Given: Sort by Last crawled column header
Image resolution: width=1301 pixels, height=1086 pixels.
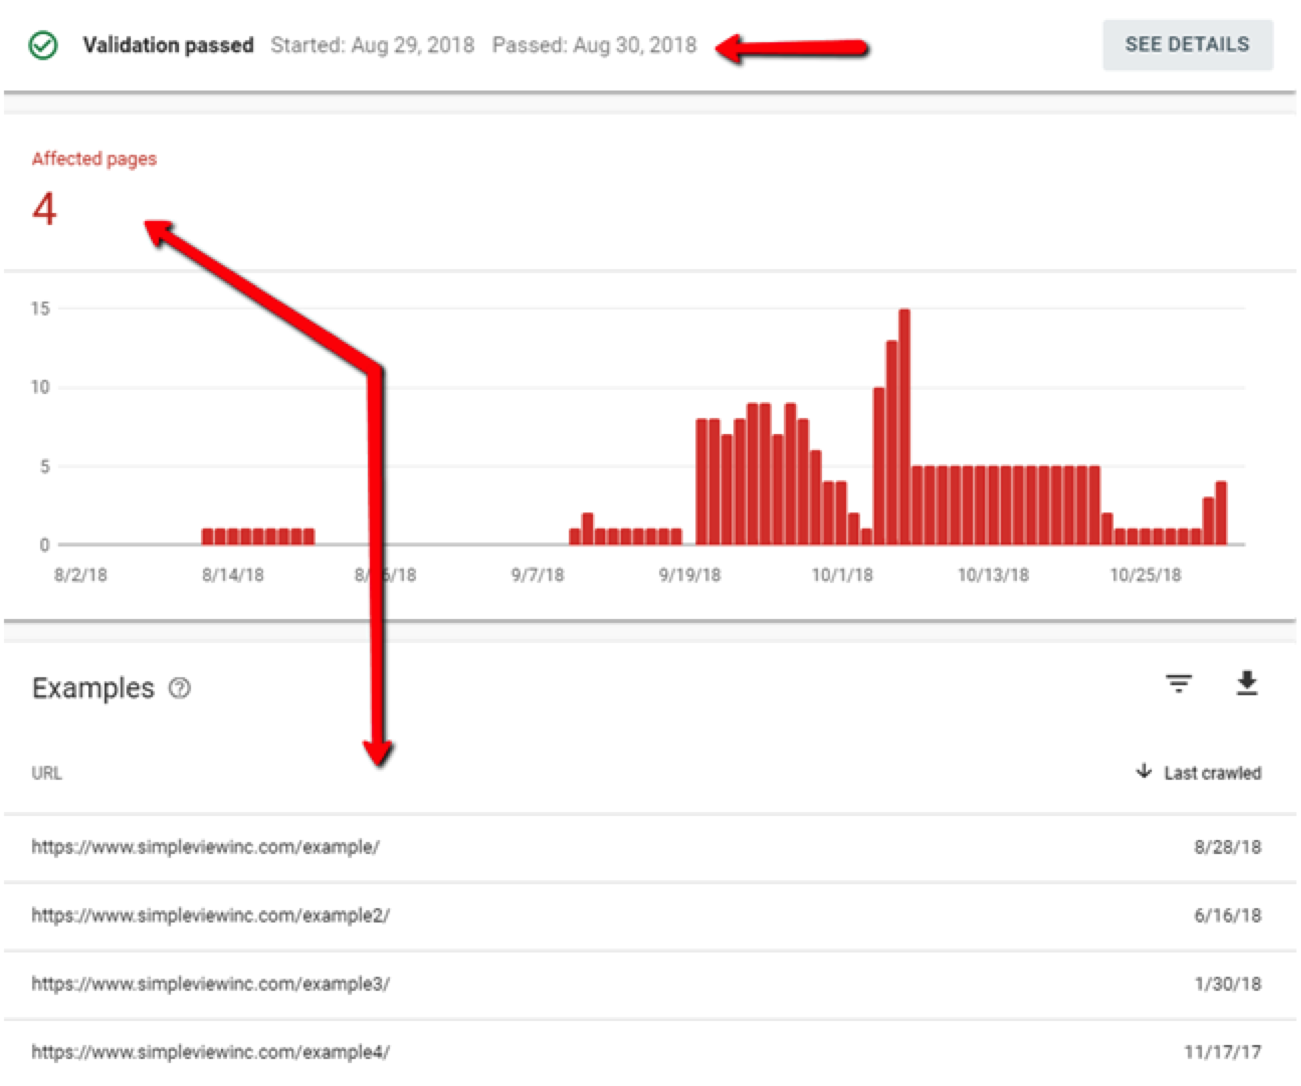Looking at the screenshot, I should click(1212, 772).
